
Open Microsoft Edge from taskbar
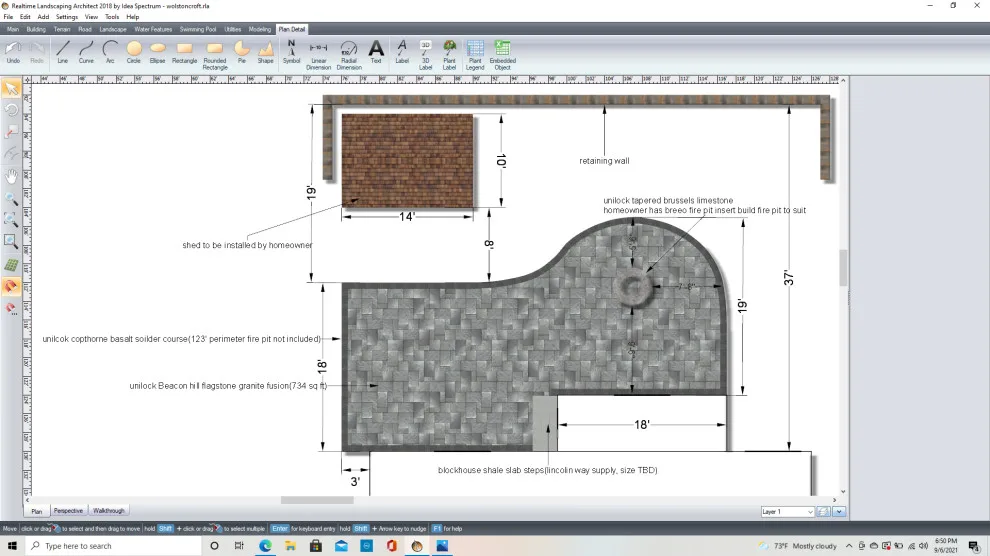[265, 546]
